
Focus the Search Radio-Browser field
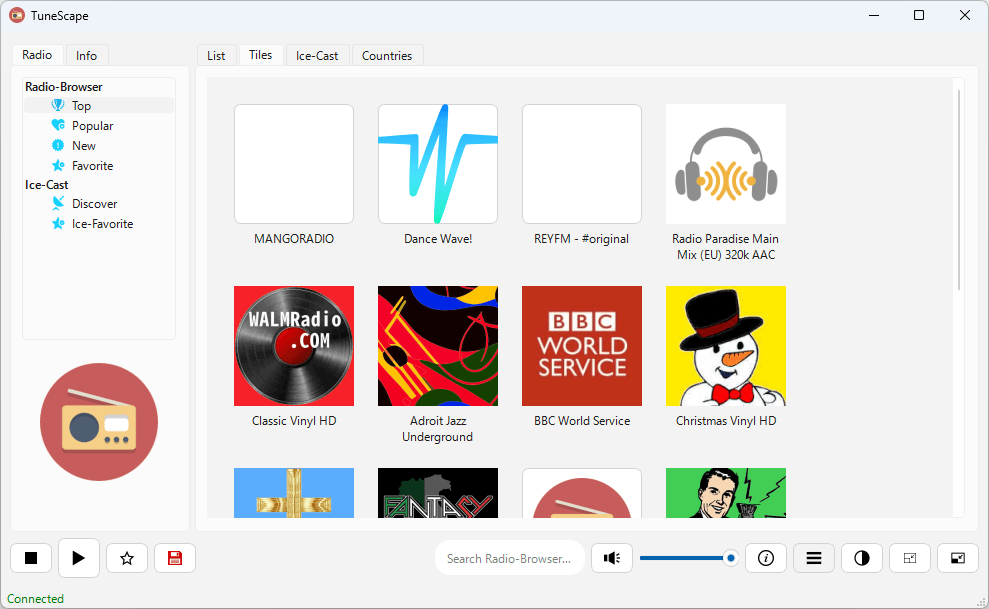pyautogui.click(x=510, y=558)
